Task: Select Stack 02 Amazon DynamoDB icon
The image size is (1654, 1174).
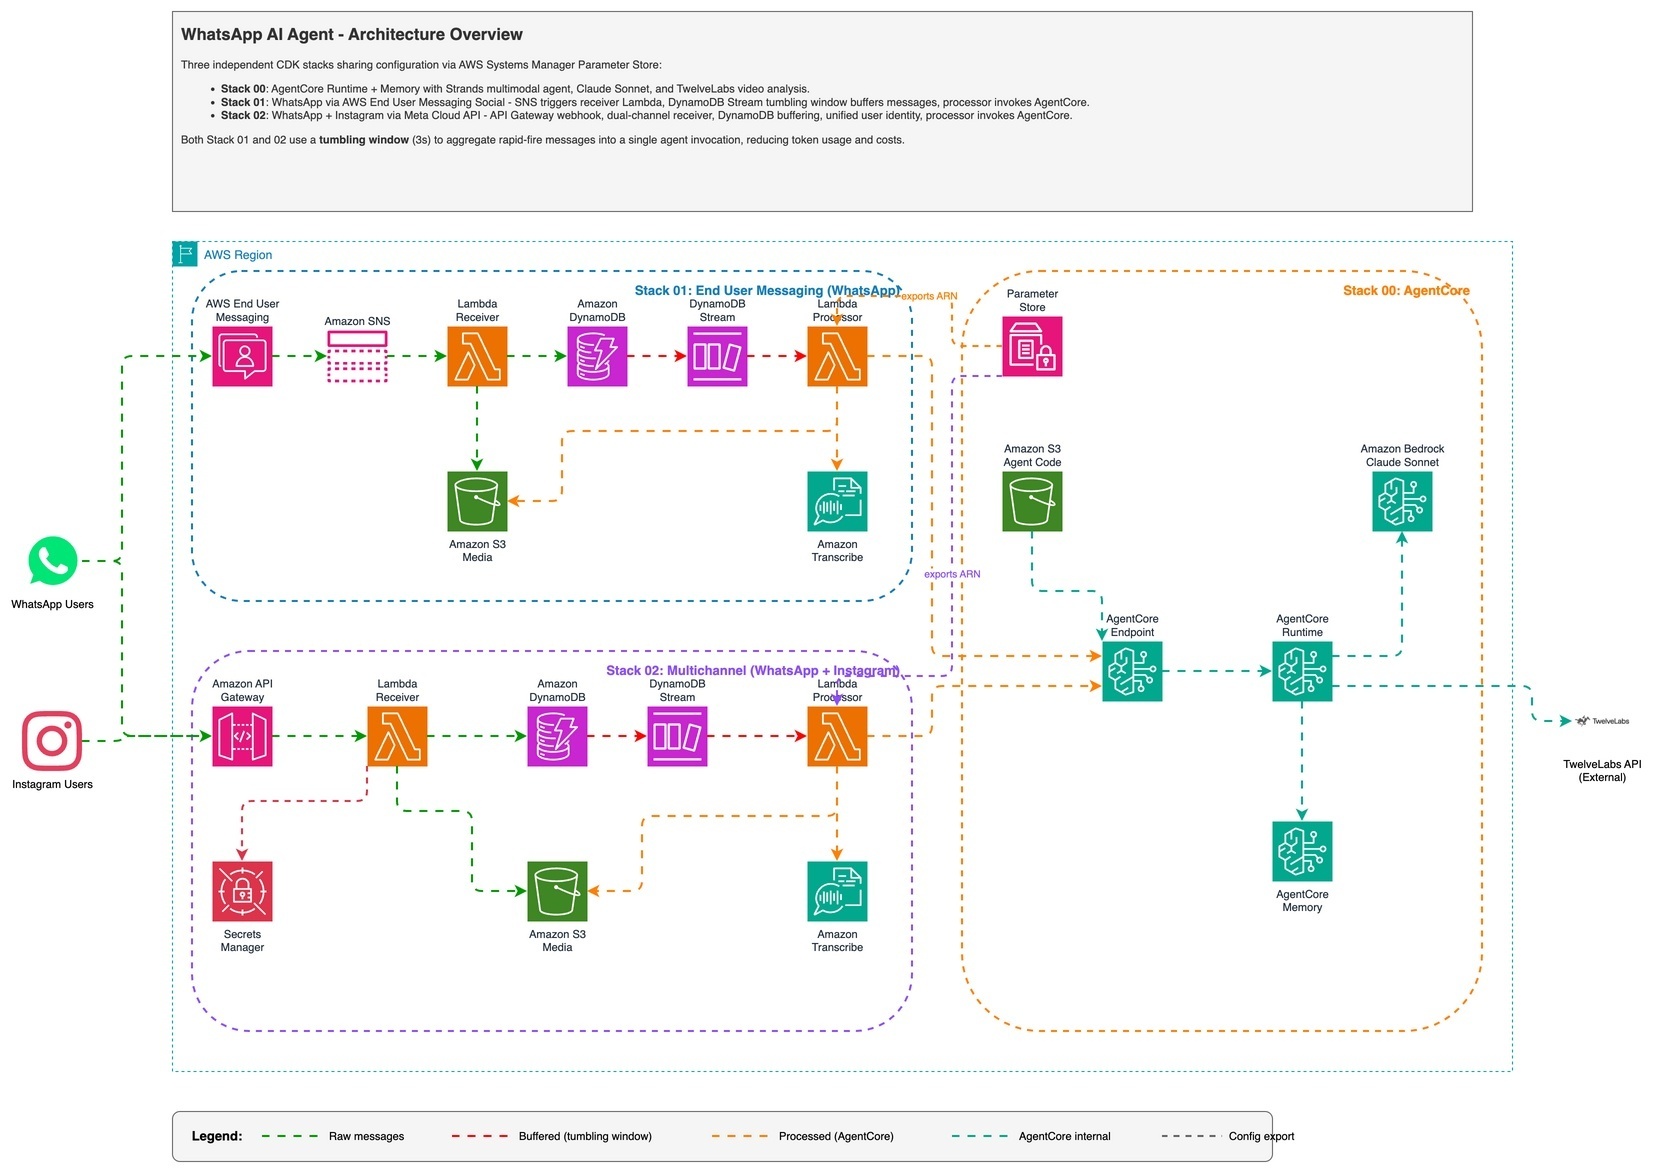Action: tap(557, 736)
